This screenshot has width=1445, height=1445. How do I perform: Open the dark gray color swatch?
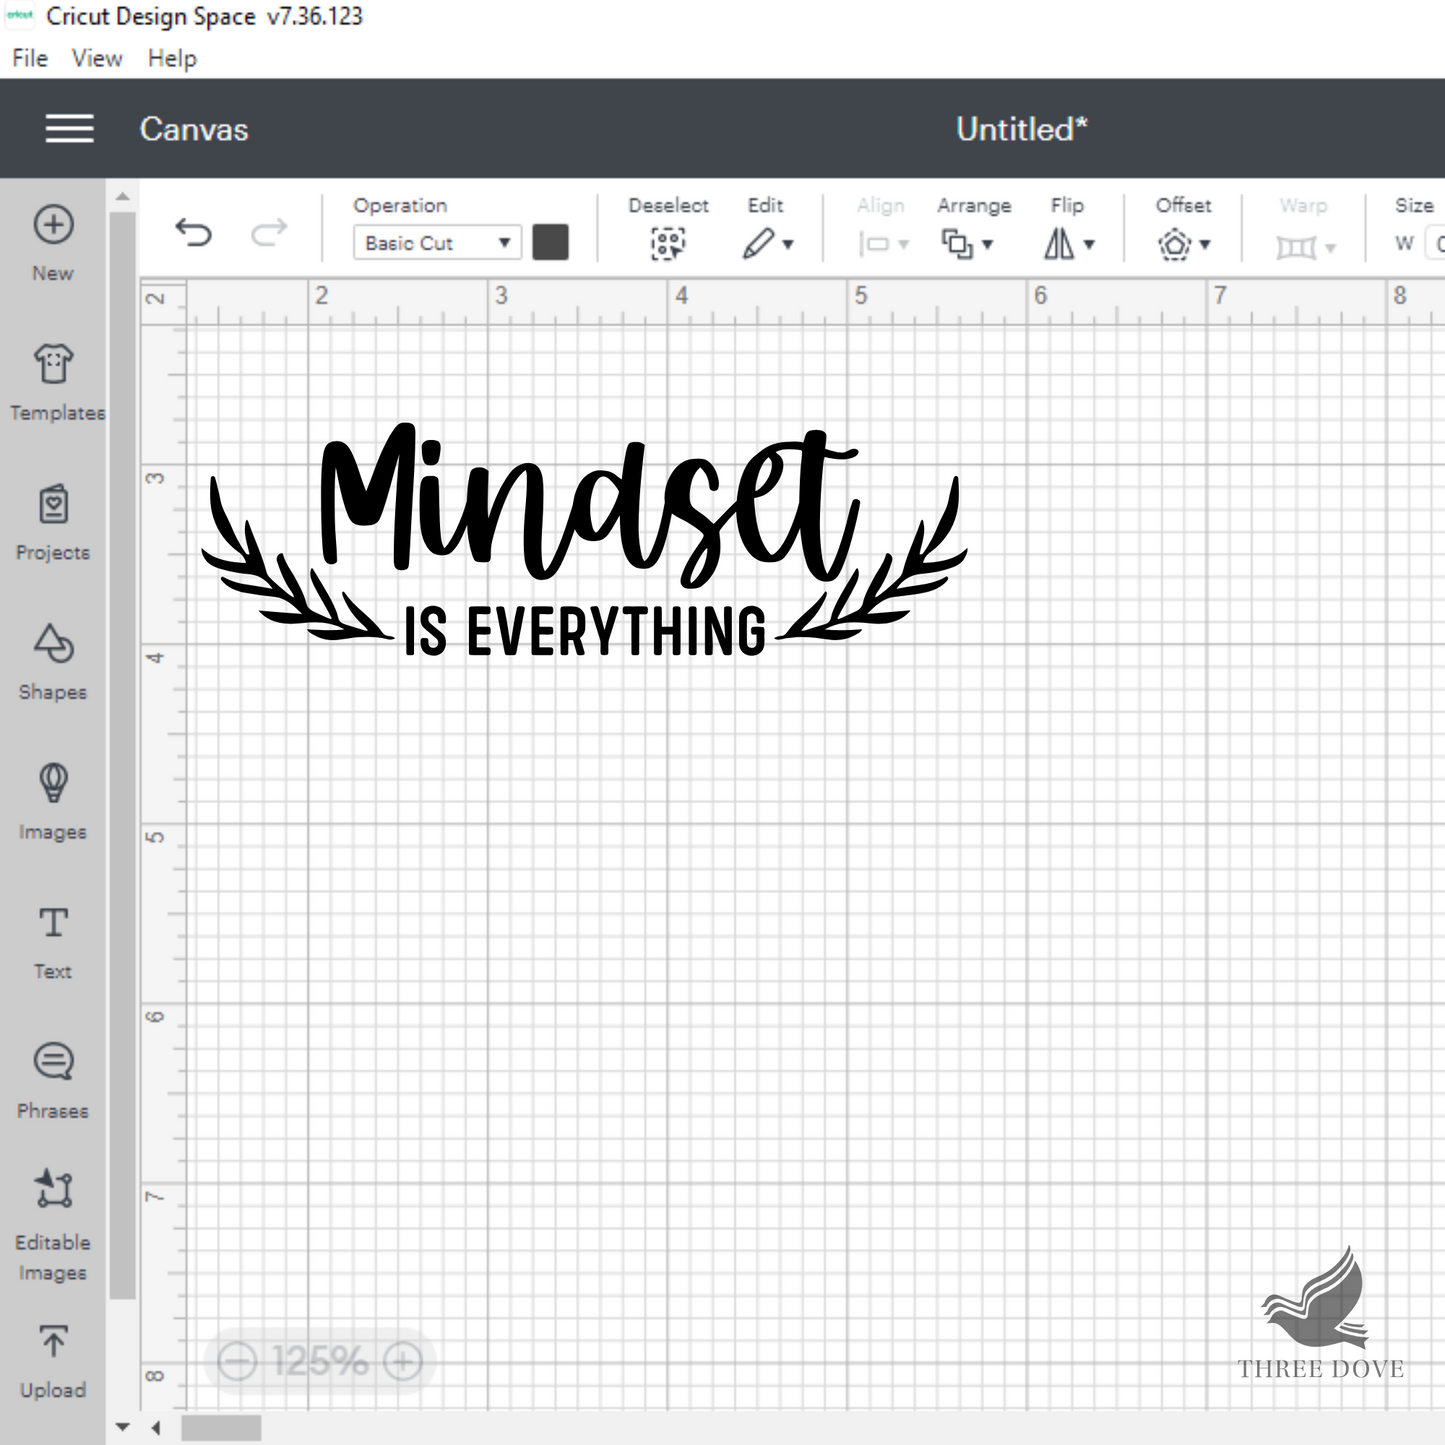[x=550, y=243]
